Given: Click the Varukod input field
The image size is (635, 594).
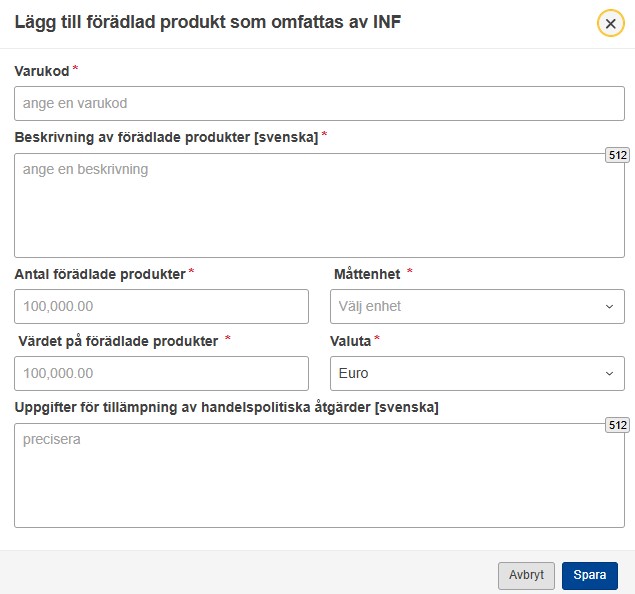Looking at the screenshot, I should coord(319,103).
